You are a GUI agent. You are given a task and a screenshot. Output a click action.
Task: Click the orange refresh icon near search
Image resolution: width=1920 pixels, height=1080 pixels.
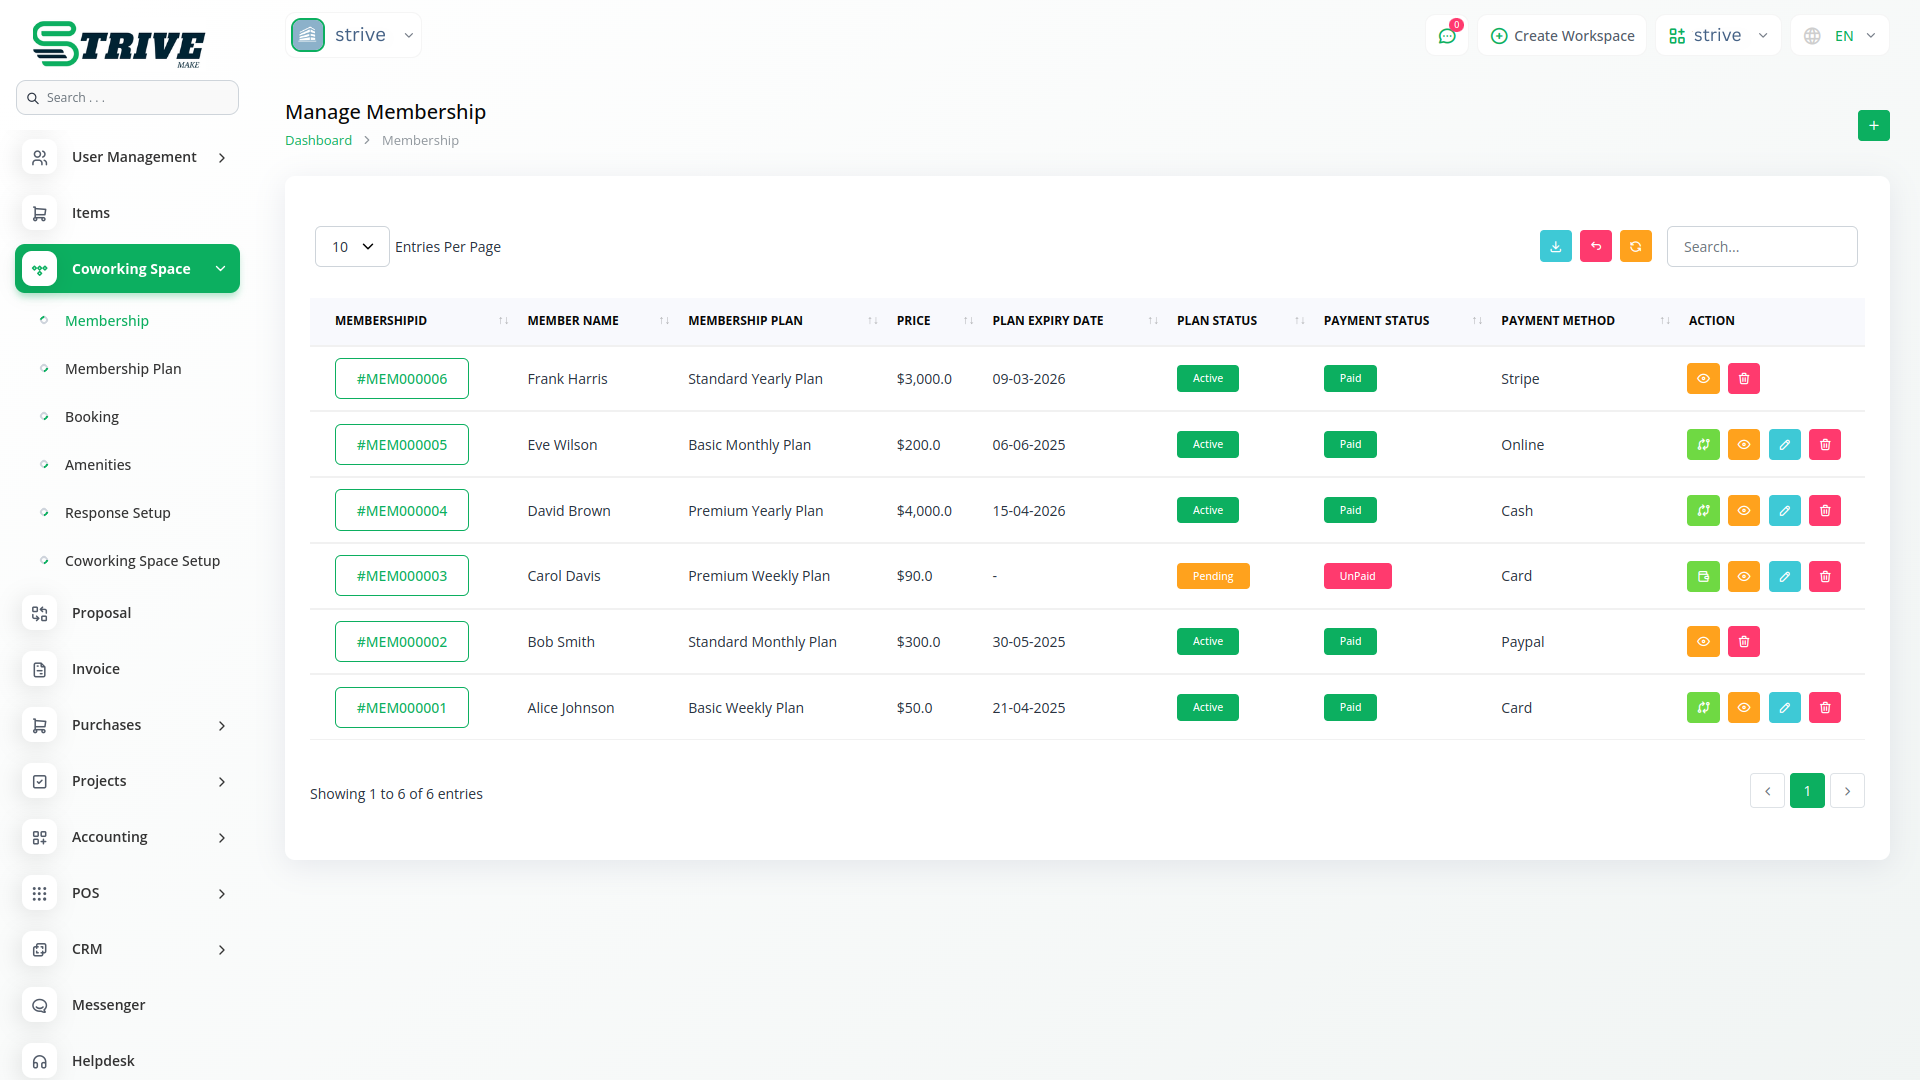click(x=1635, y=246)
